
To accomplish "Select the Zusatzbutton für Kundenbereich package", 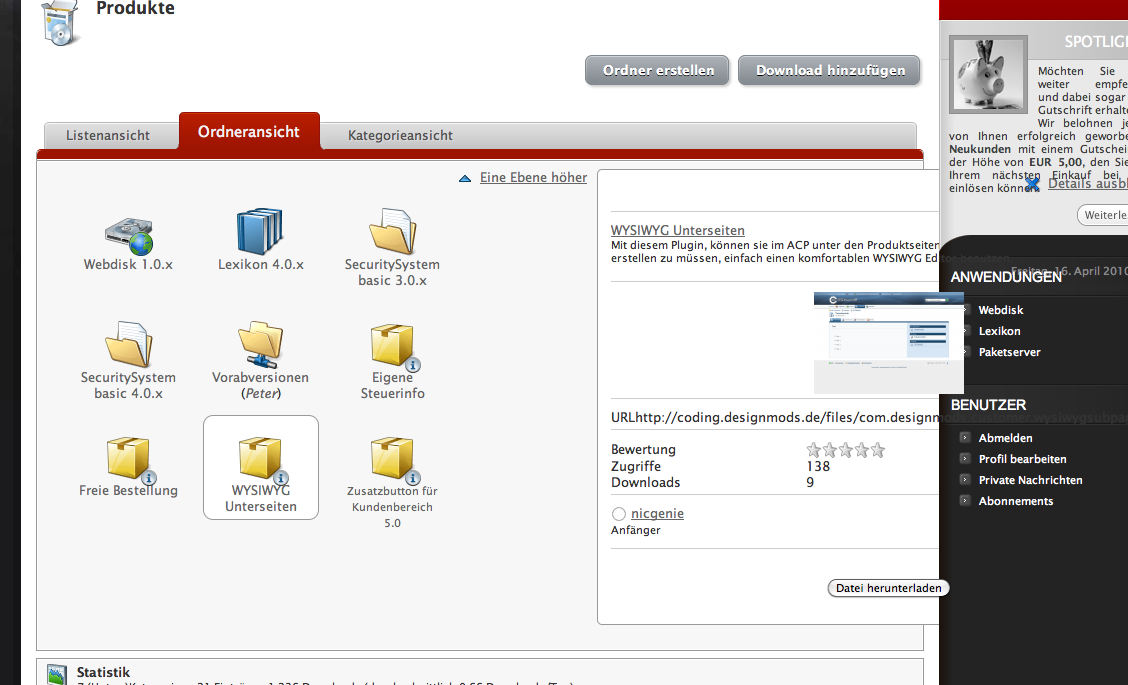I will [x=392, y=459].
